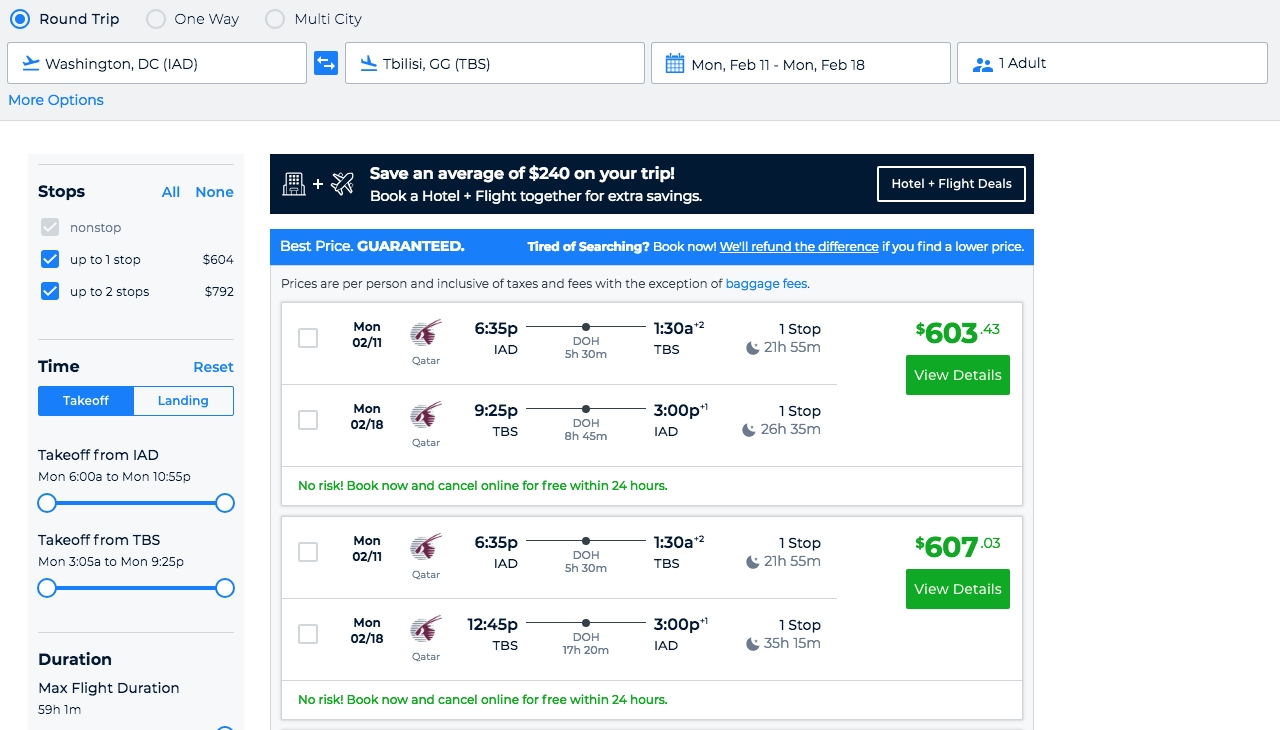Image resolution: width=1280 pixels, height=730 pixels.
Task: Expand More Options under the search fields
Action: [x=56, y=100]
